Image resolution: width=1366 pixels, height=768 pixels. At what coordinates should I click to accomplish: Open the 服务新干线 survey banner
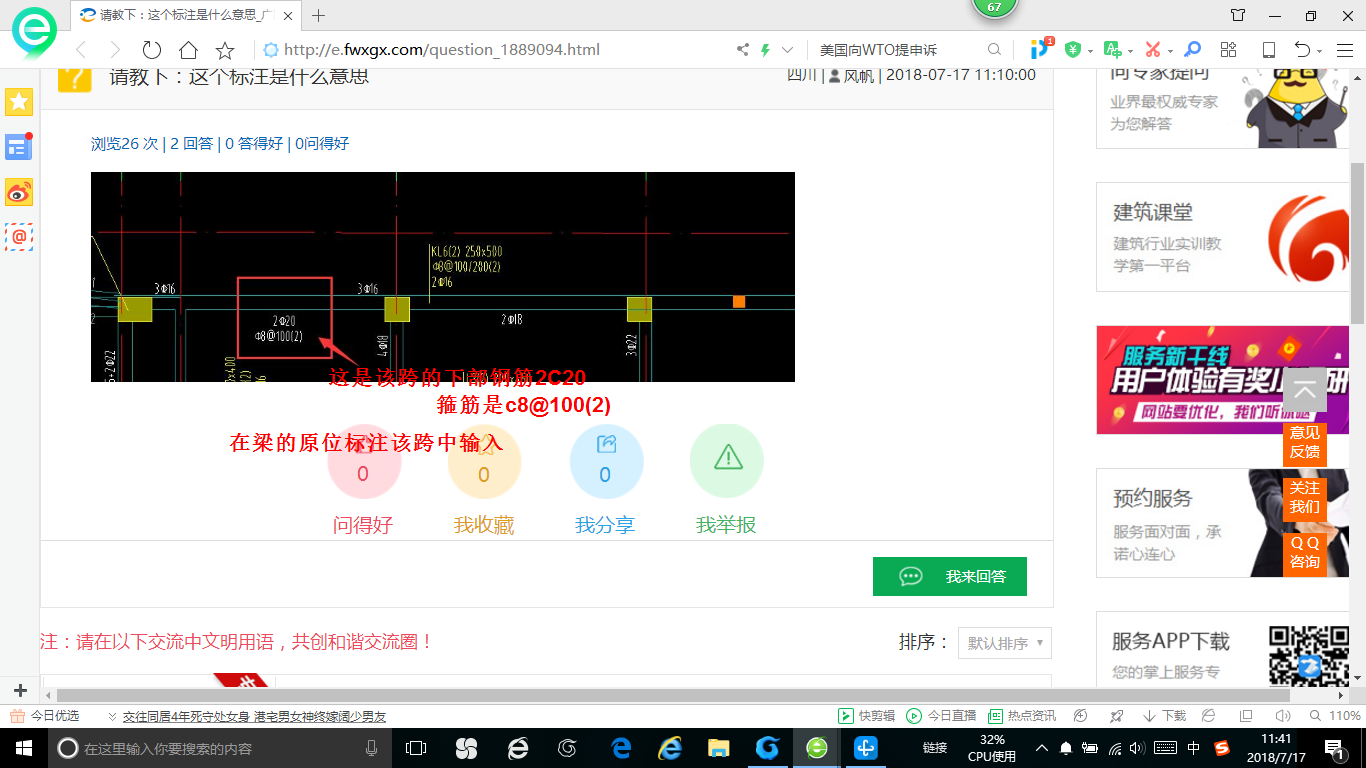coord(1223,380)
